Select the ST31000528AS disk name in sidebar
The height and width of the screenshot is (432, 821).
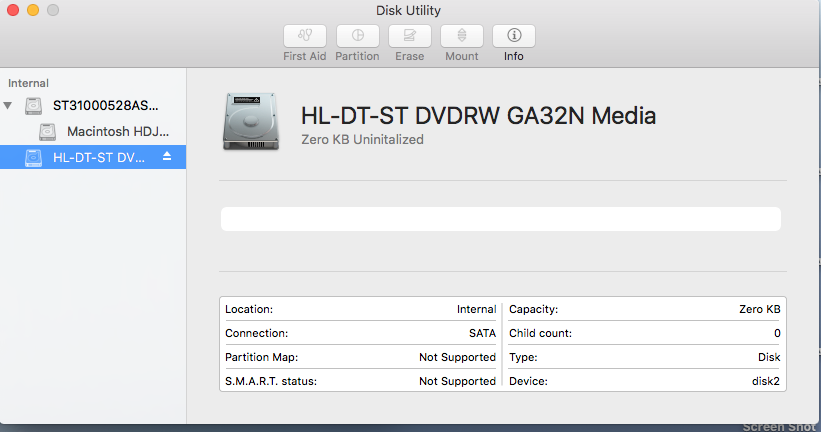point(105,106)
